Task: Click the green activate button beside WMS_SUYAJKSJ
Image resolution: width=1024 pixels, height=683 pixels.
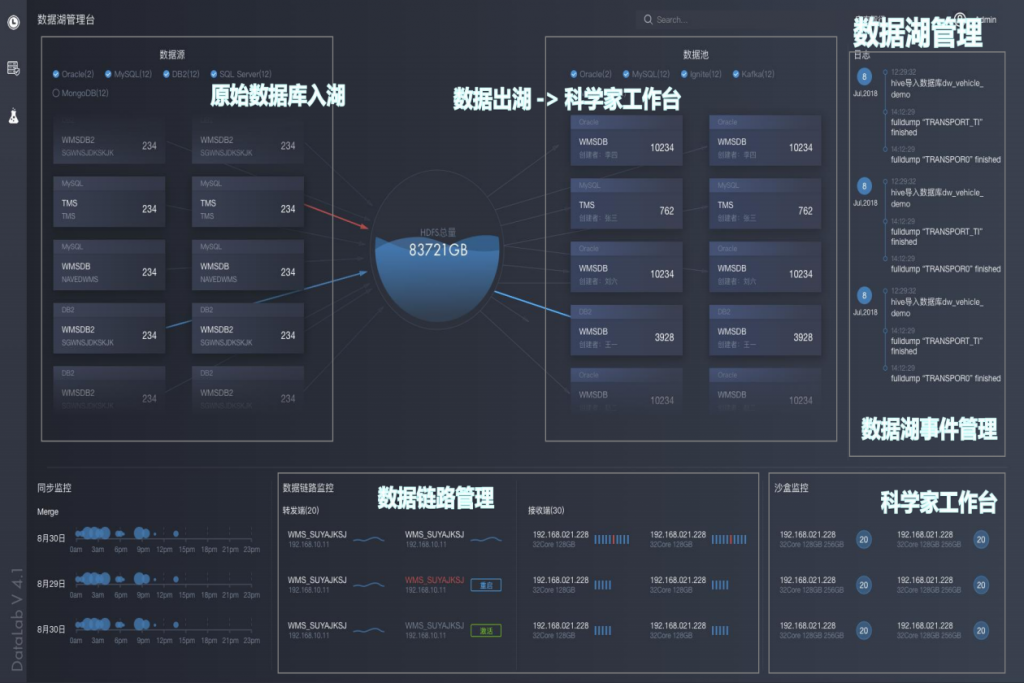Action: coord(486,631)
